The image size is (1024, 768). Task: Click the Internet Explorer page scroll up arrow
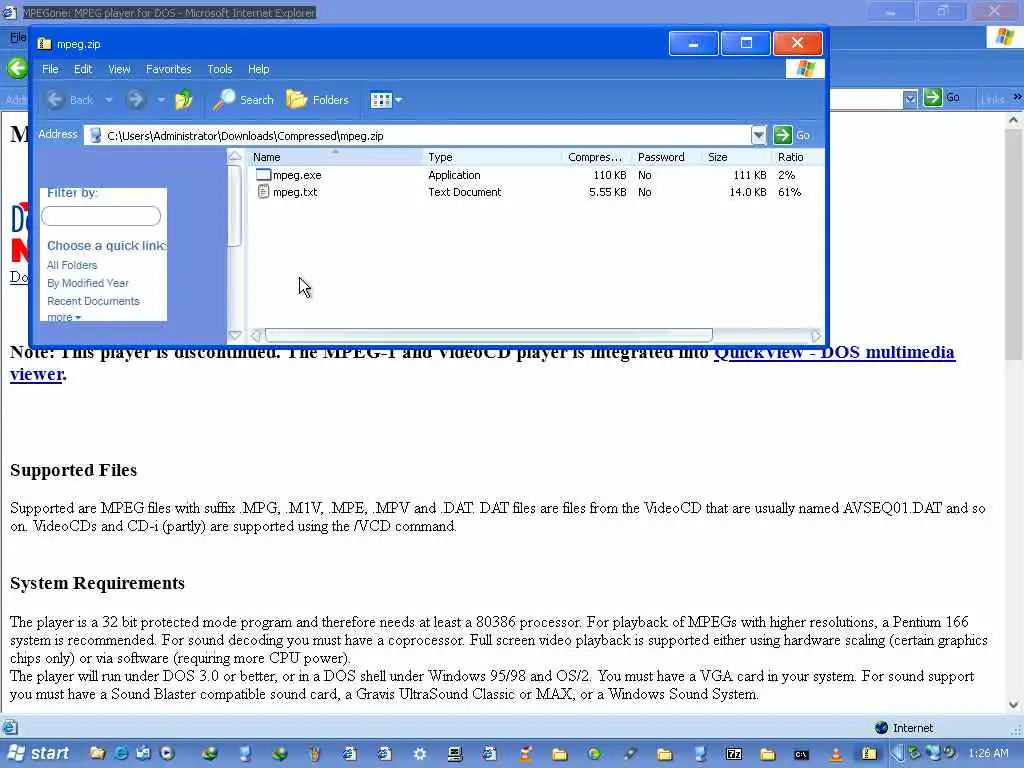coord(1014,120)
